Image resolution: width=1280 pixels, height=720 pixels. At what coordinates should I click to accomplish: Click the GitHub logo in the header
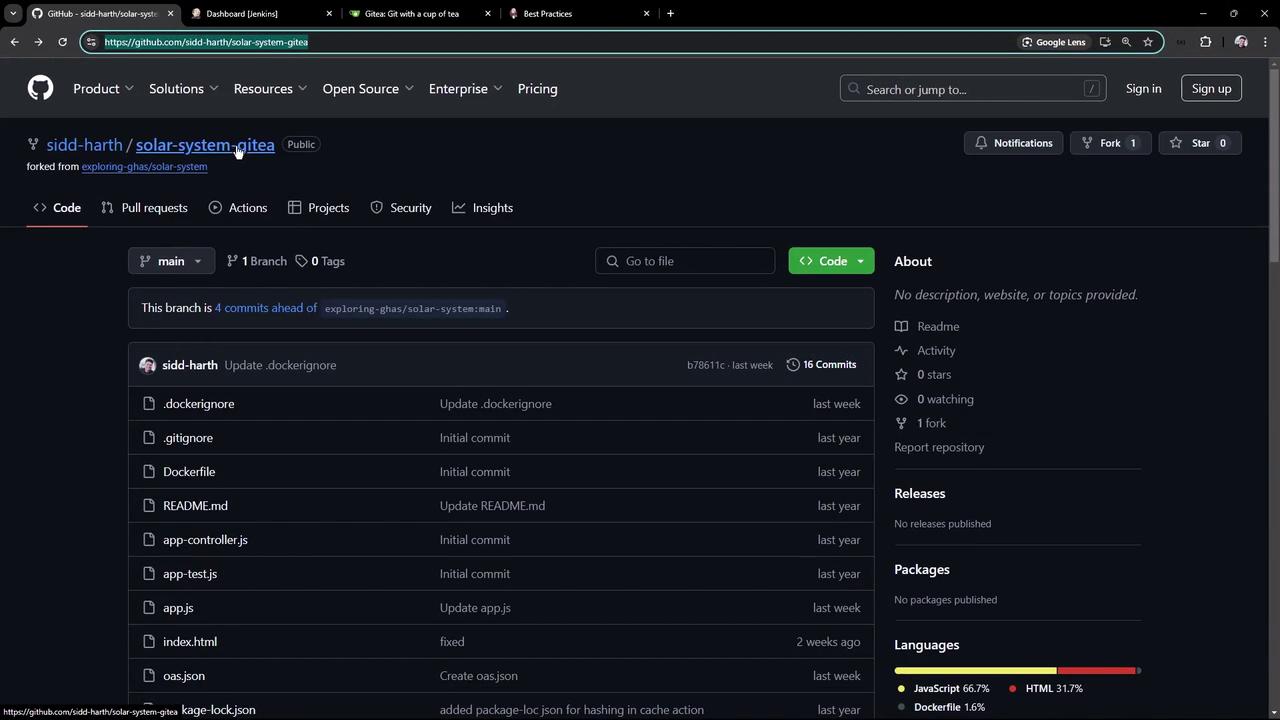[40, 88]
